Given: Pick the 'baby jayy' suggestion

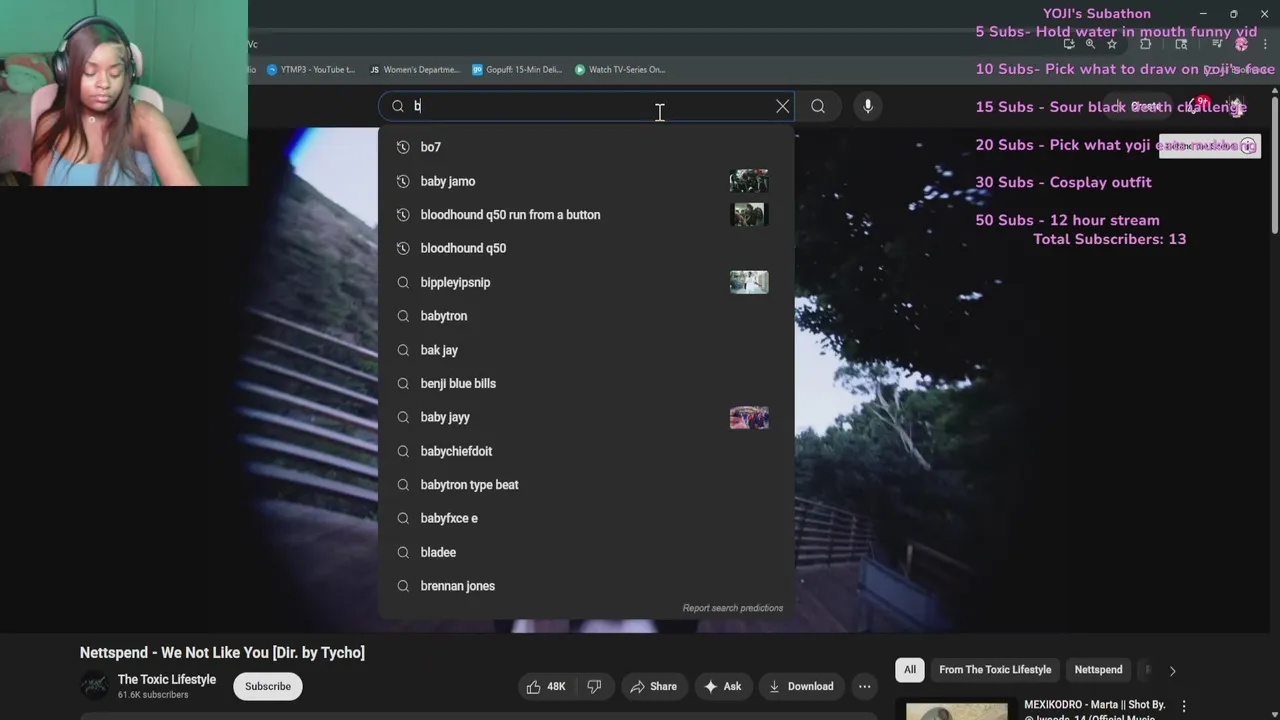Looking at the screenshot, I should (x=586, y=417).
